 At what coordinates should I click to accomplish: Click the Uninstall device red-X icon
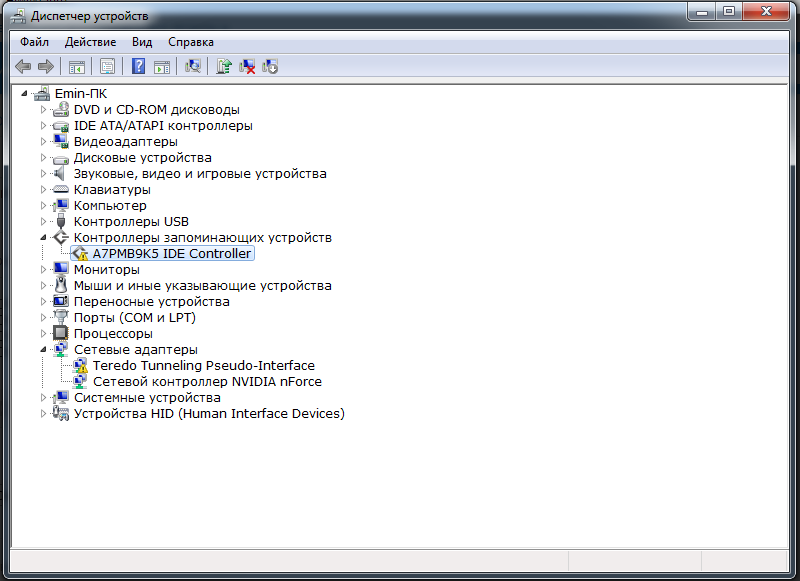click(247, 66)
